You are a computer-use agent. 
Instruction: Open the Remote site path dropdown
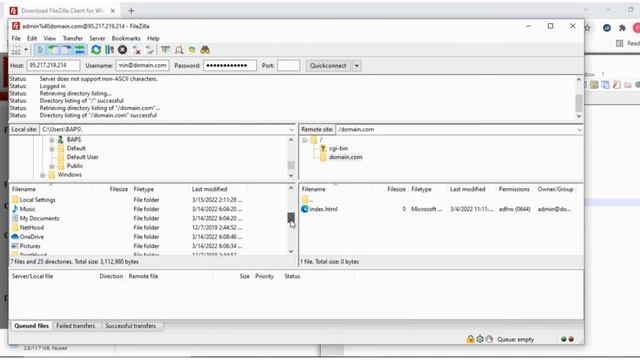point(579,129)
